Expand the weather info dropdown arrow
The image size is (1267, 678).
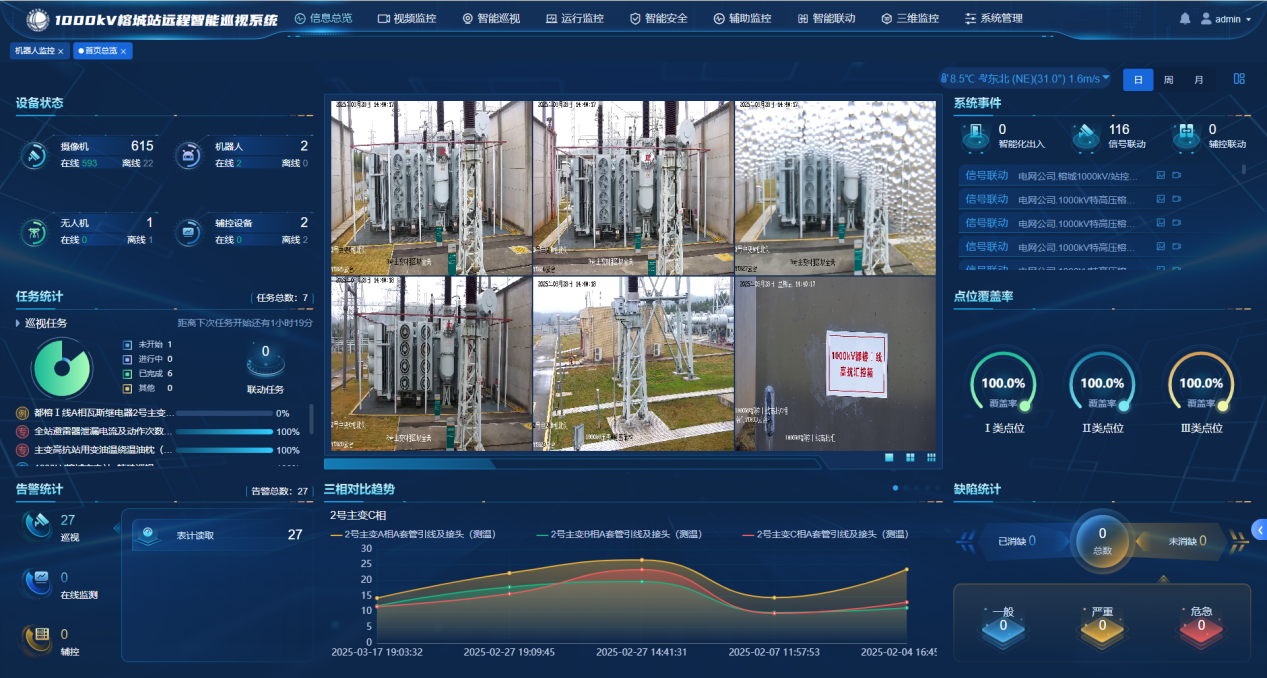(1105, 78)
